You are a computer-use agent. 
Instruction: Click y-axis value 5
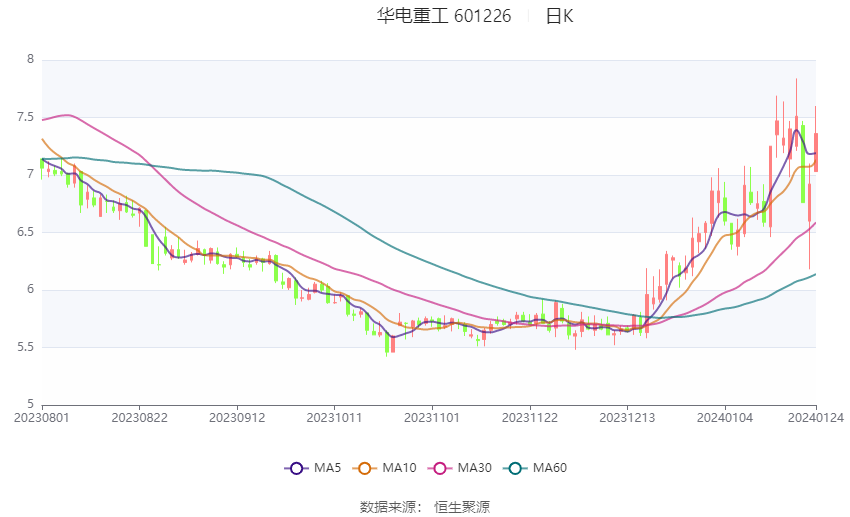pyautogui.click(x=31, y=404)
